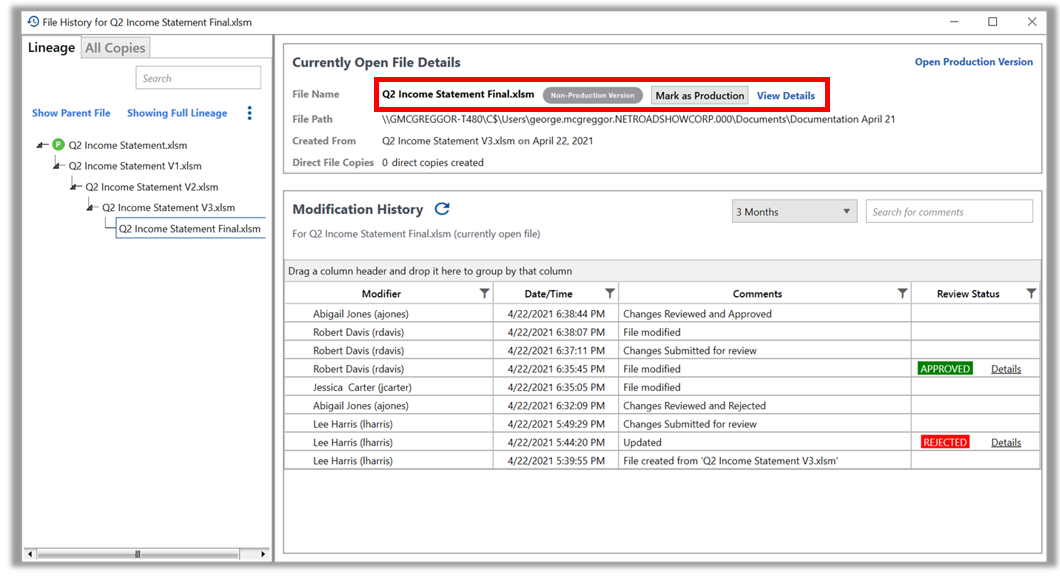Filter the Date/Time column
Viewport: 1060px width, 577px height.
pyautogui.click(x=610, y=293)
